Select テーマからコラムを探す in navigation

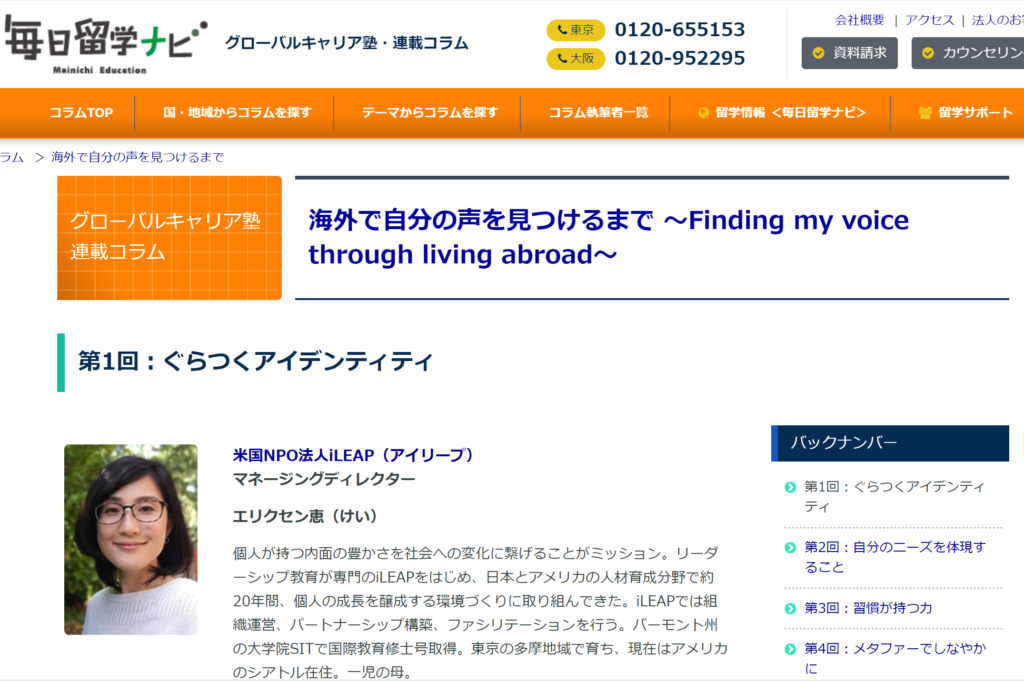(429, 113)
